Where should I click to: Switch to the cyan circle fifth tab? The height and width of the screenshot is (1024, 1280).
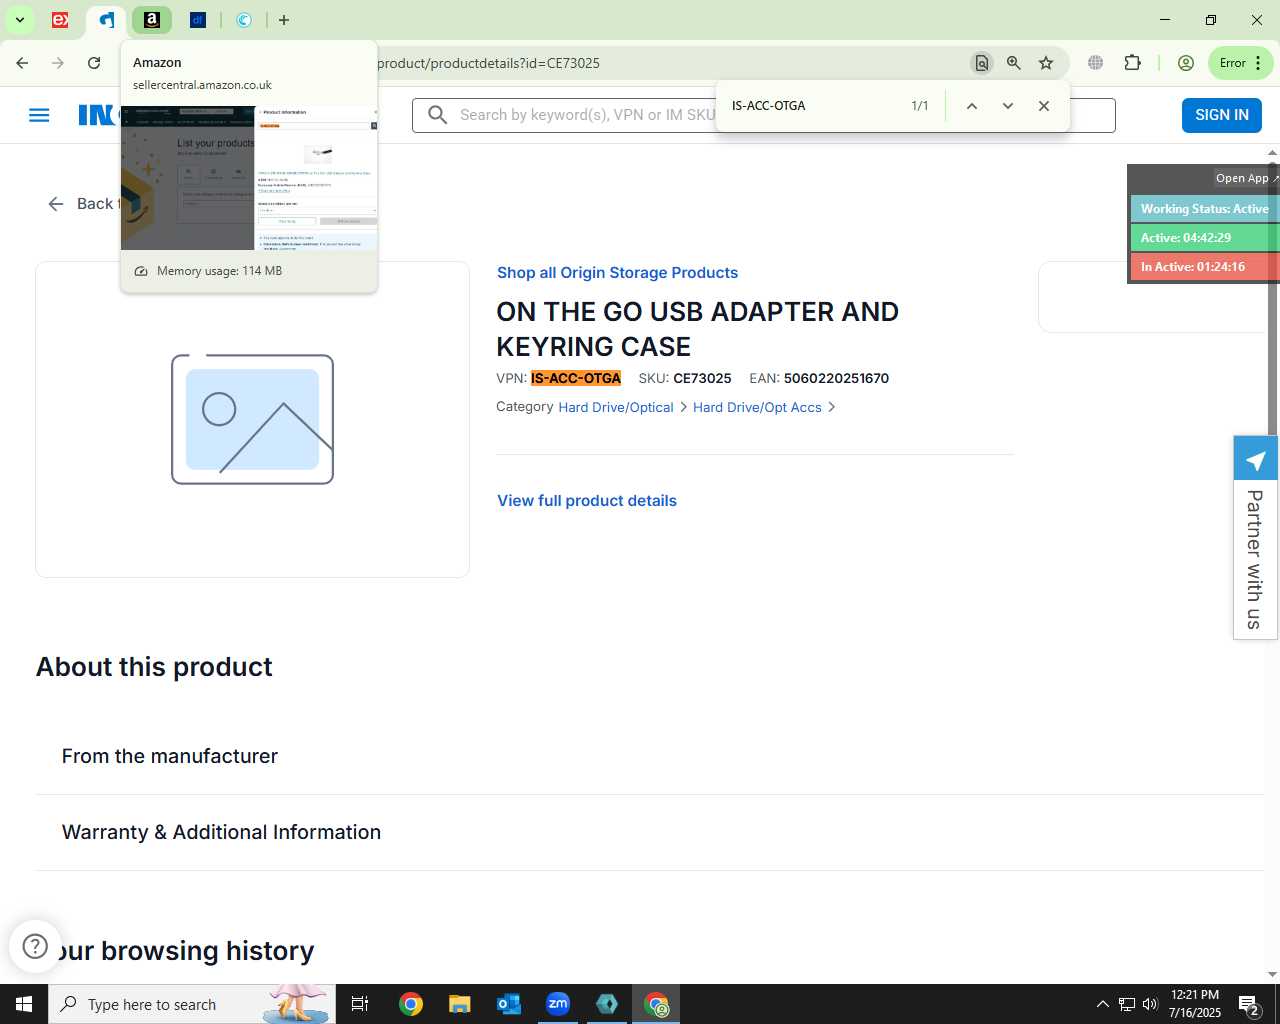tap(244, 20)
